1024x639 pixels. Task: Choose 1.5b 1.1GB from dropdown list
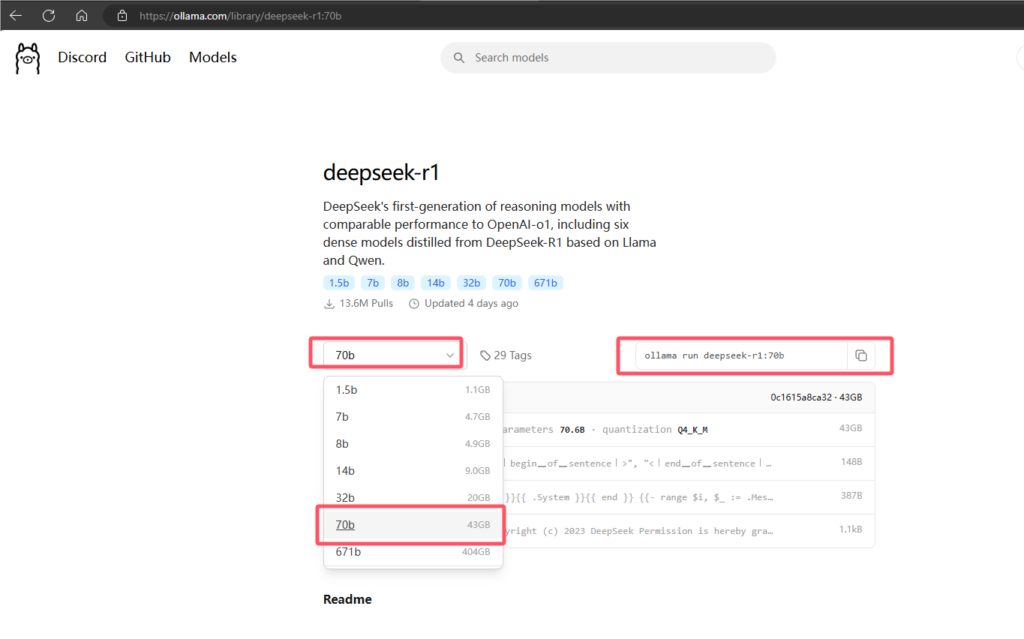(413, 390)
